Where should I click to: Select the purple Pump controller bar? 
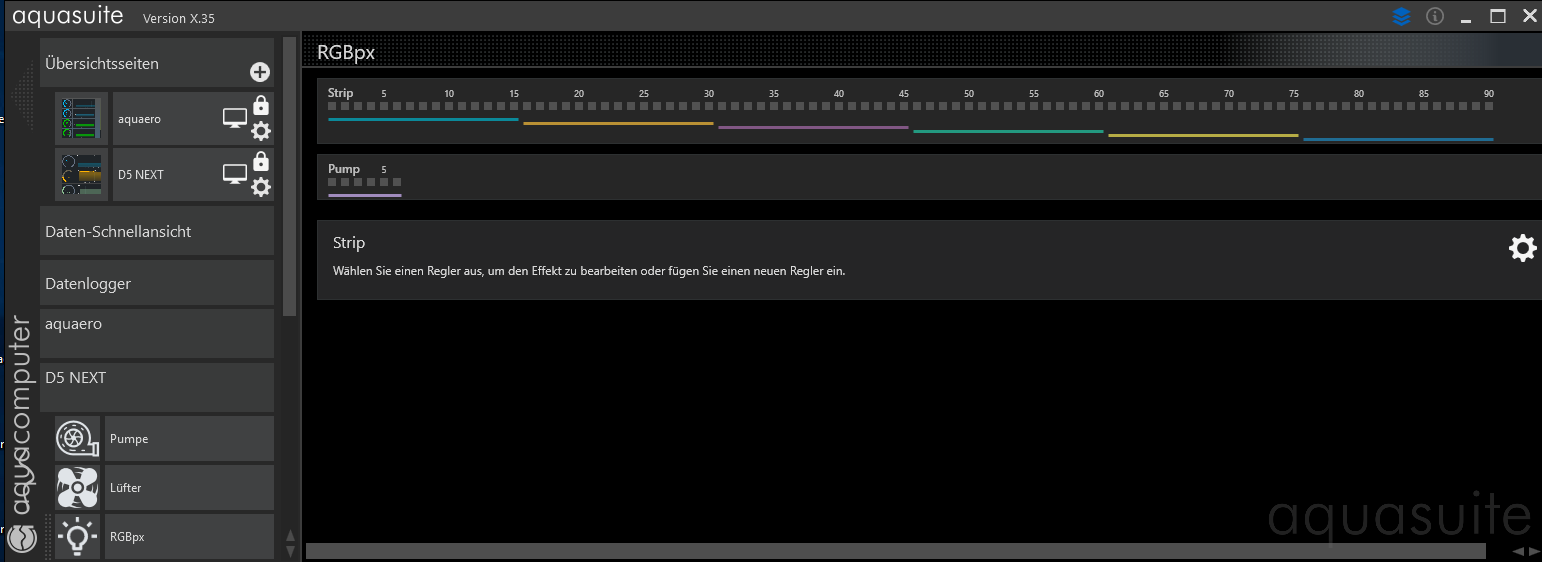tap(365, 195)
